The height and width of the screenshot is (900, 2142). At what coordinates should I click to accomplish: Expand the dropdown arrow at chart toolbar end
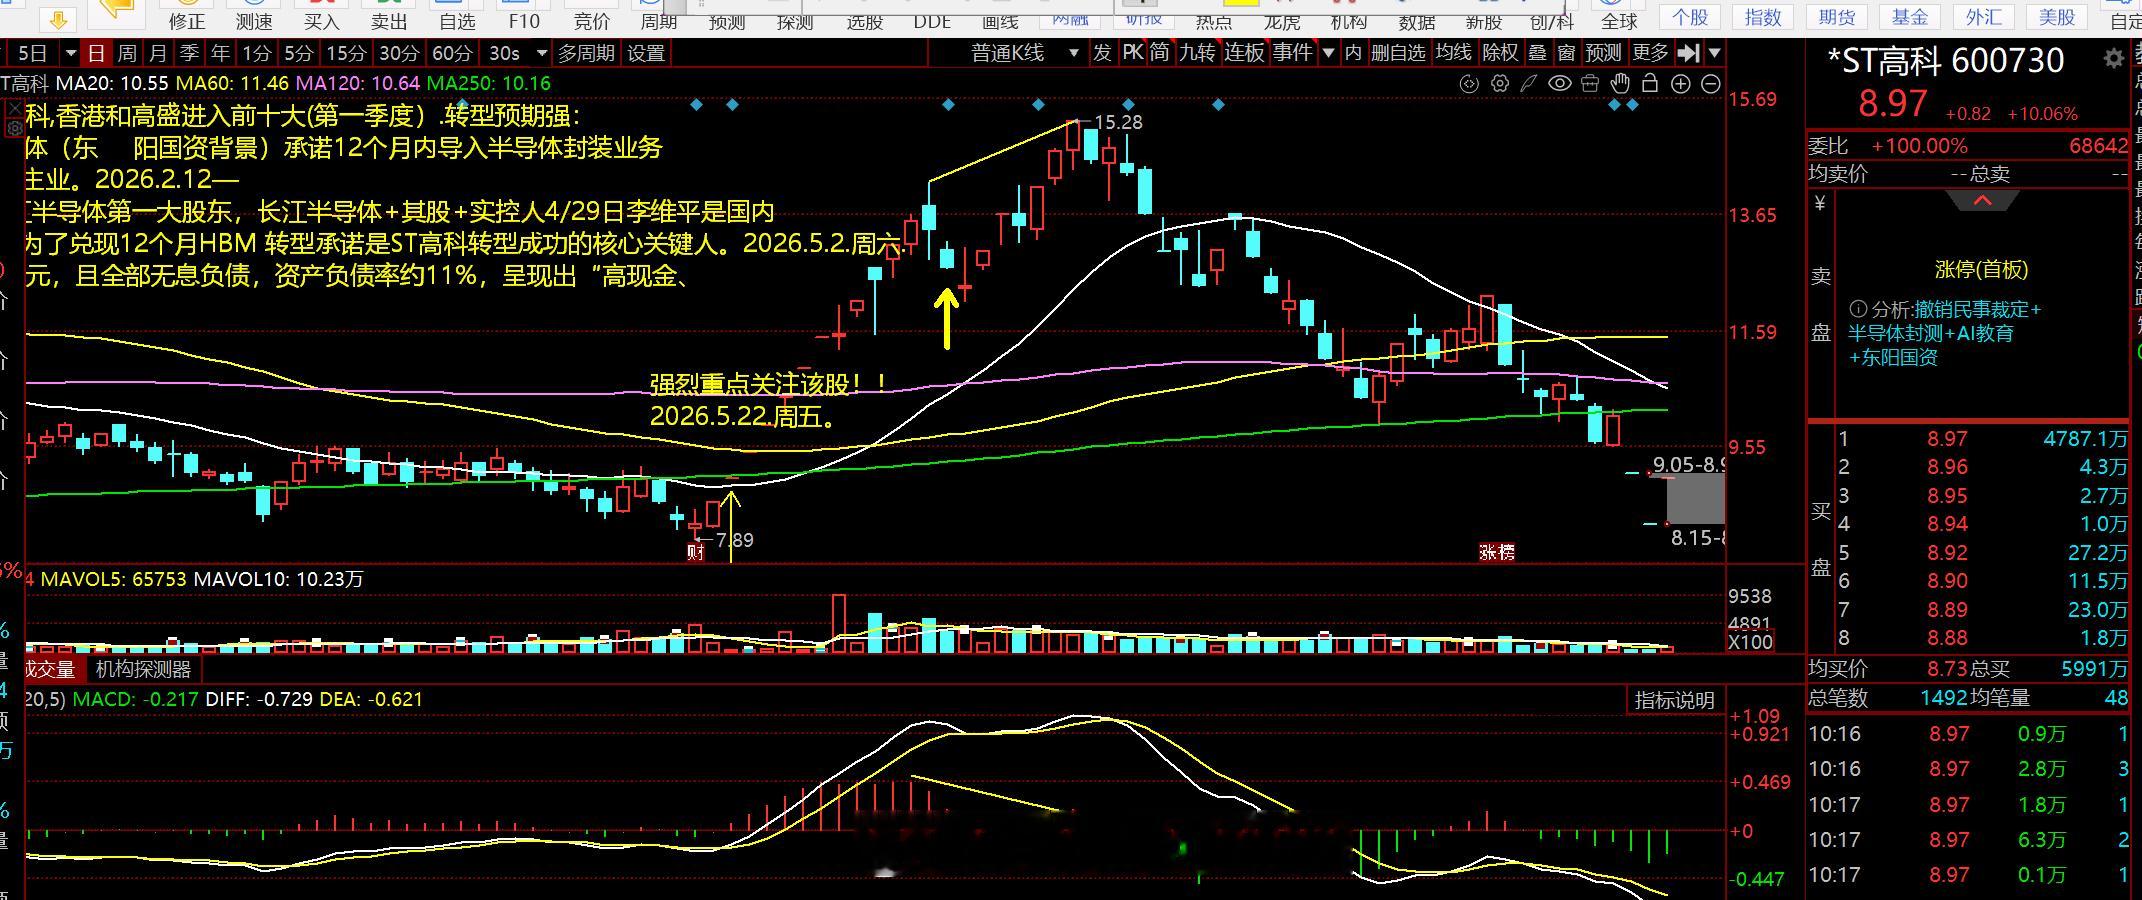click(x=1715, y=53)
